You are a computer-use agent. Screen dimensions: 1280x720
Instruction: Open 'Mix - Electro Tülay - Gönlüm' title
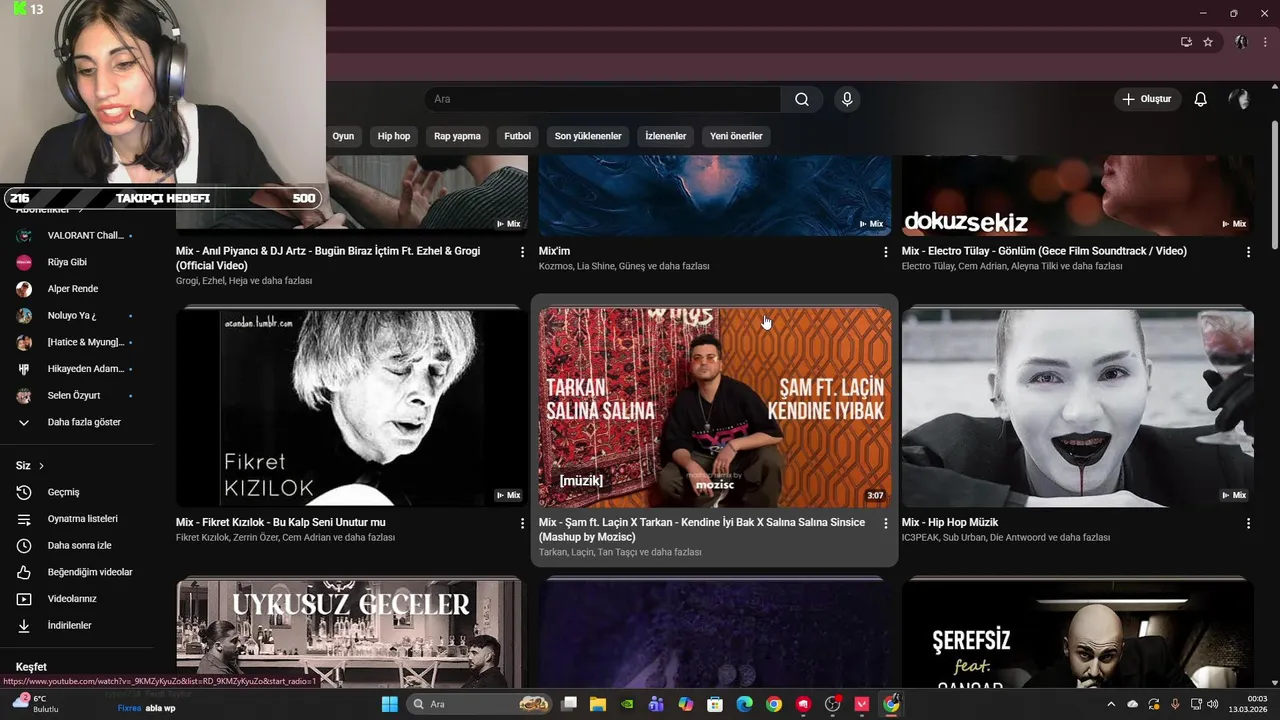[1044, 251]
